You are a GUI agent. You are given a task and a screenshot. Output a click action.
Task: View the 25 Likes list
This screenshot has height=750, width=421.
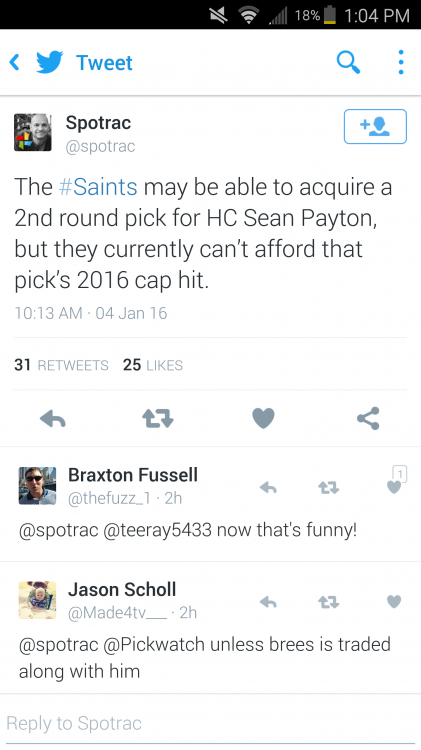[153, 365]
